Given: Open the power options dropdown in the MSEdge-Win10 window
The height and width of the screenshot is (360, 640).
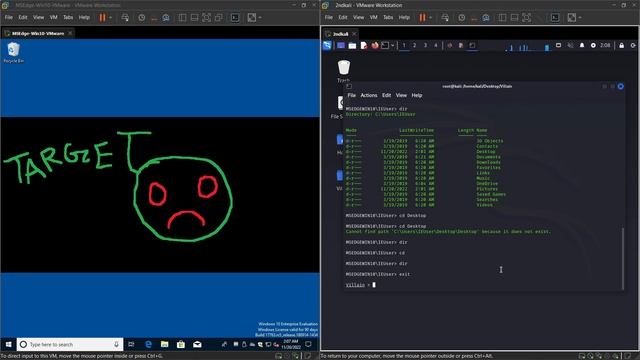Looking at the screenshot, I should click(x=110, y=18).
